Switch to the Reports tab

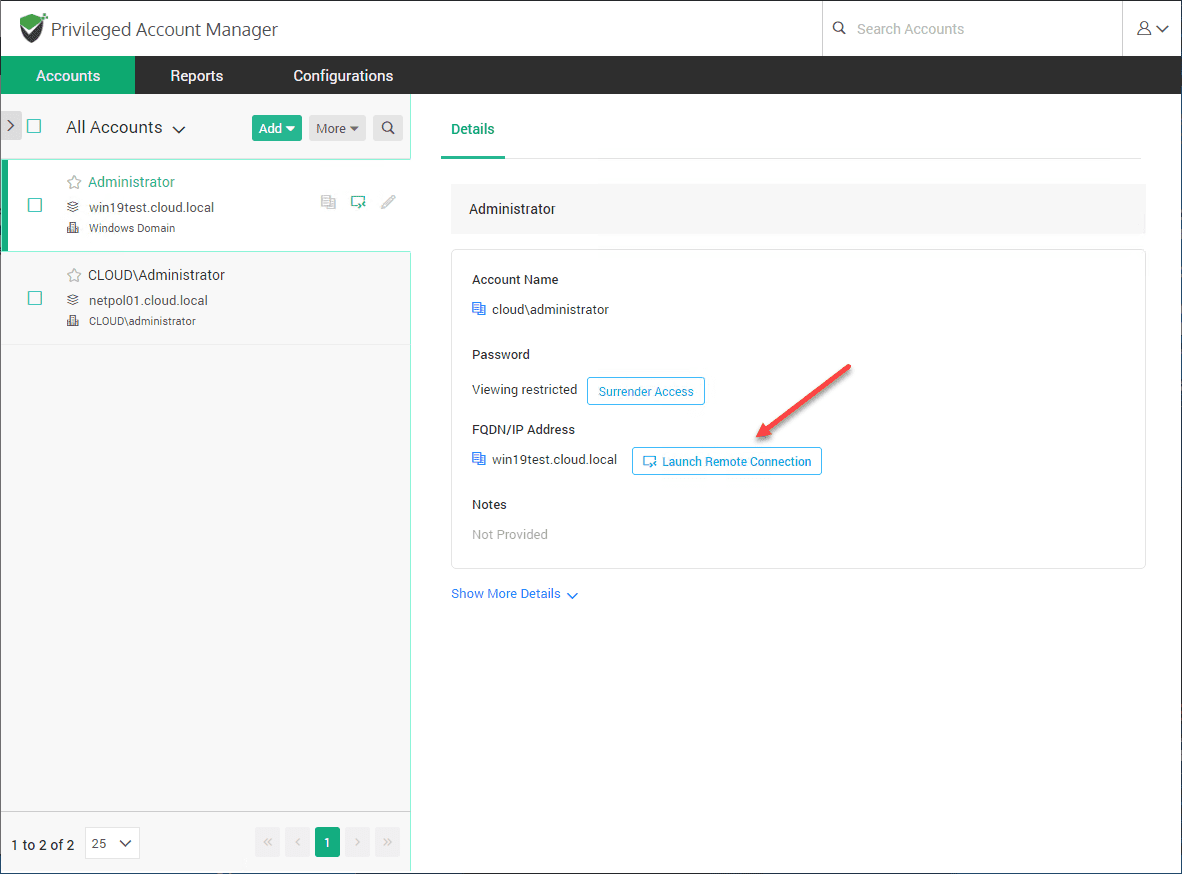(x=197, y=75)
